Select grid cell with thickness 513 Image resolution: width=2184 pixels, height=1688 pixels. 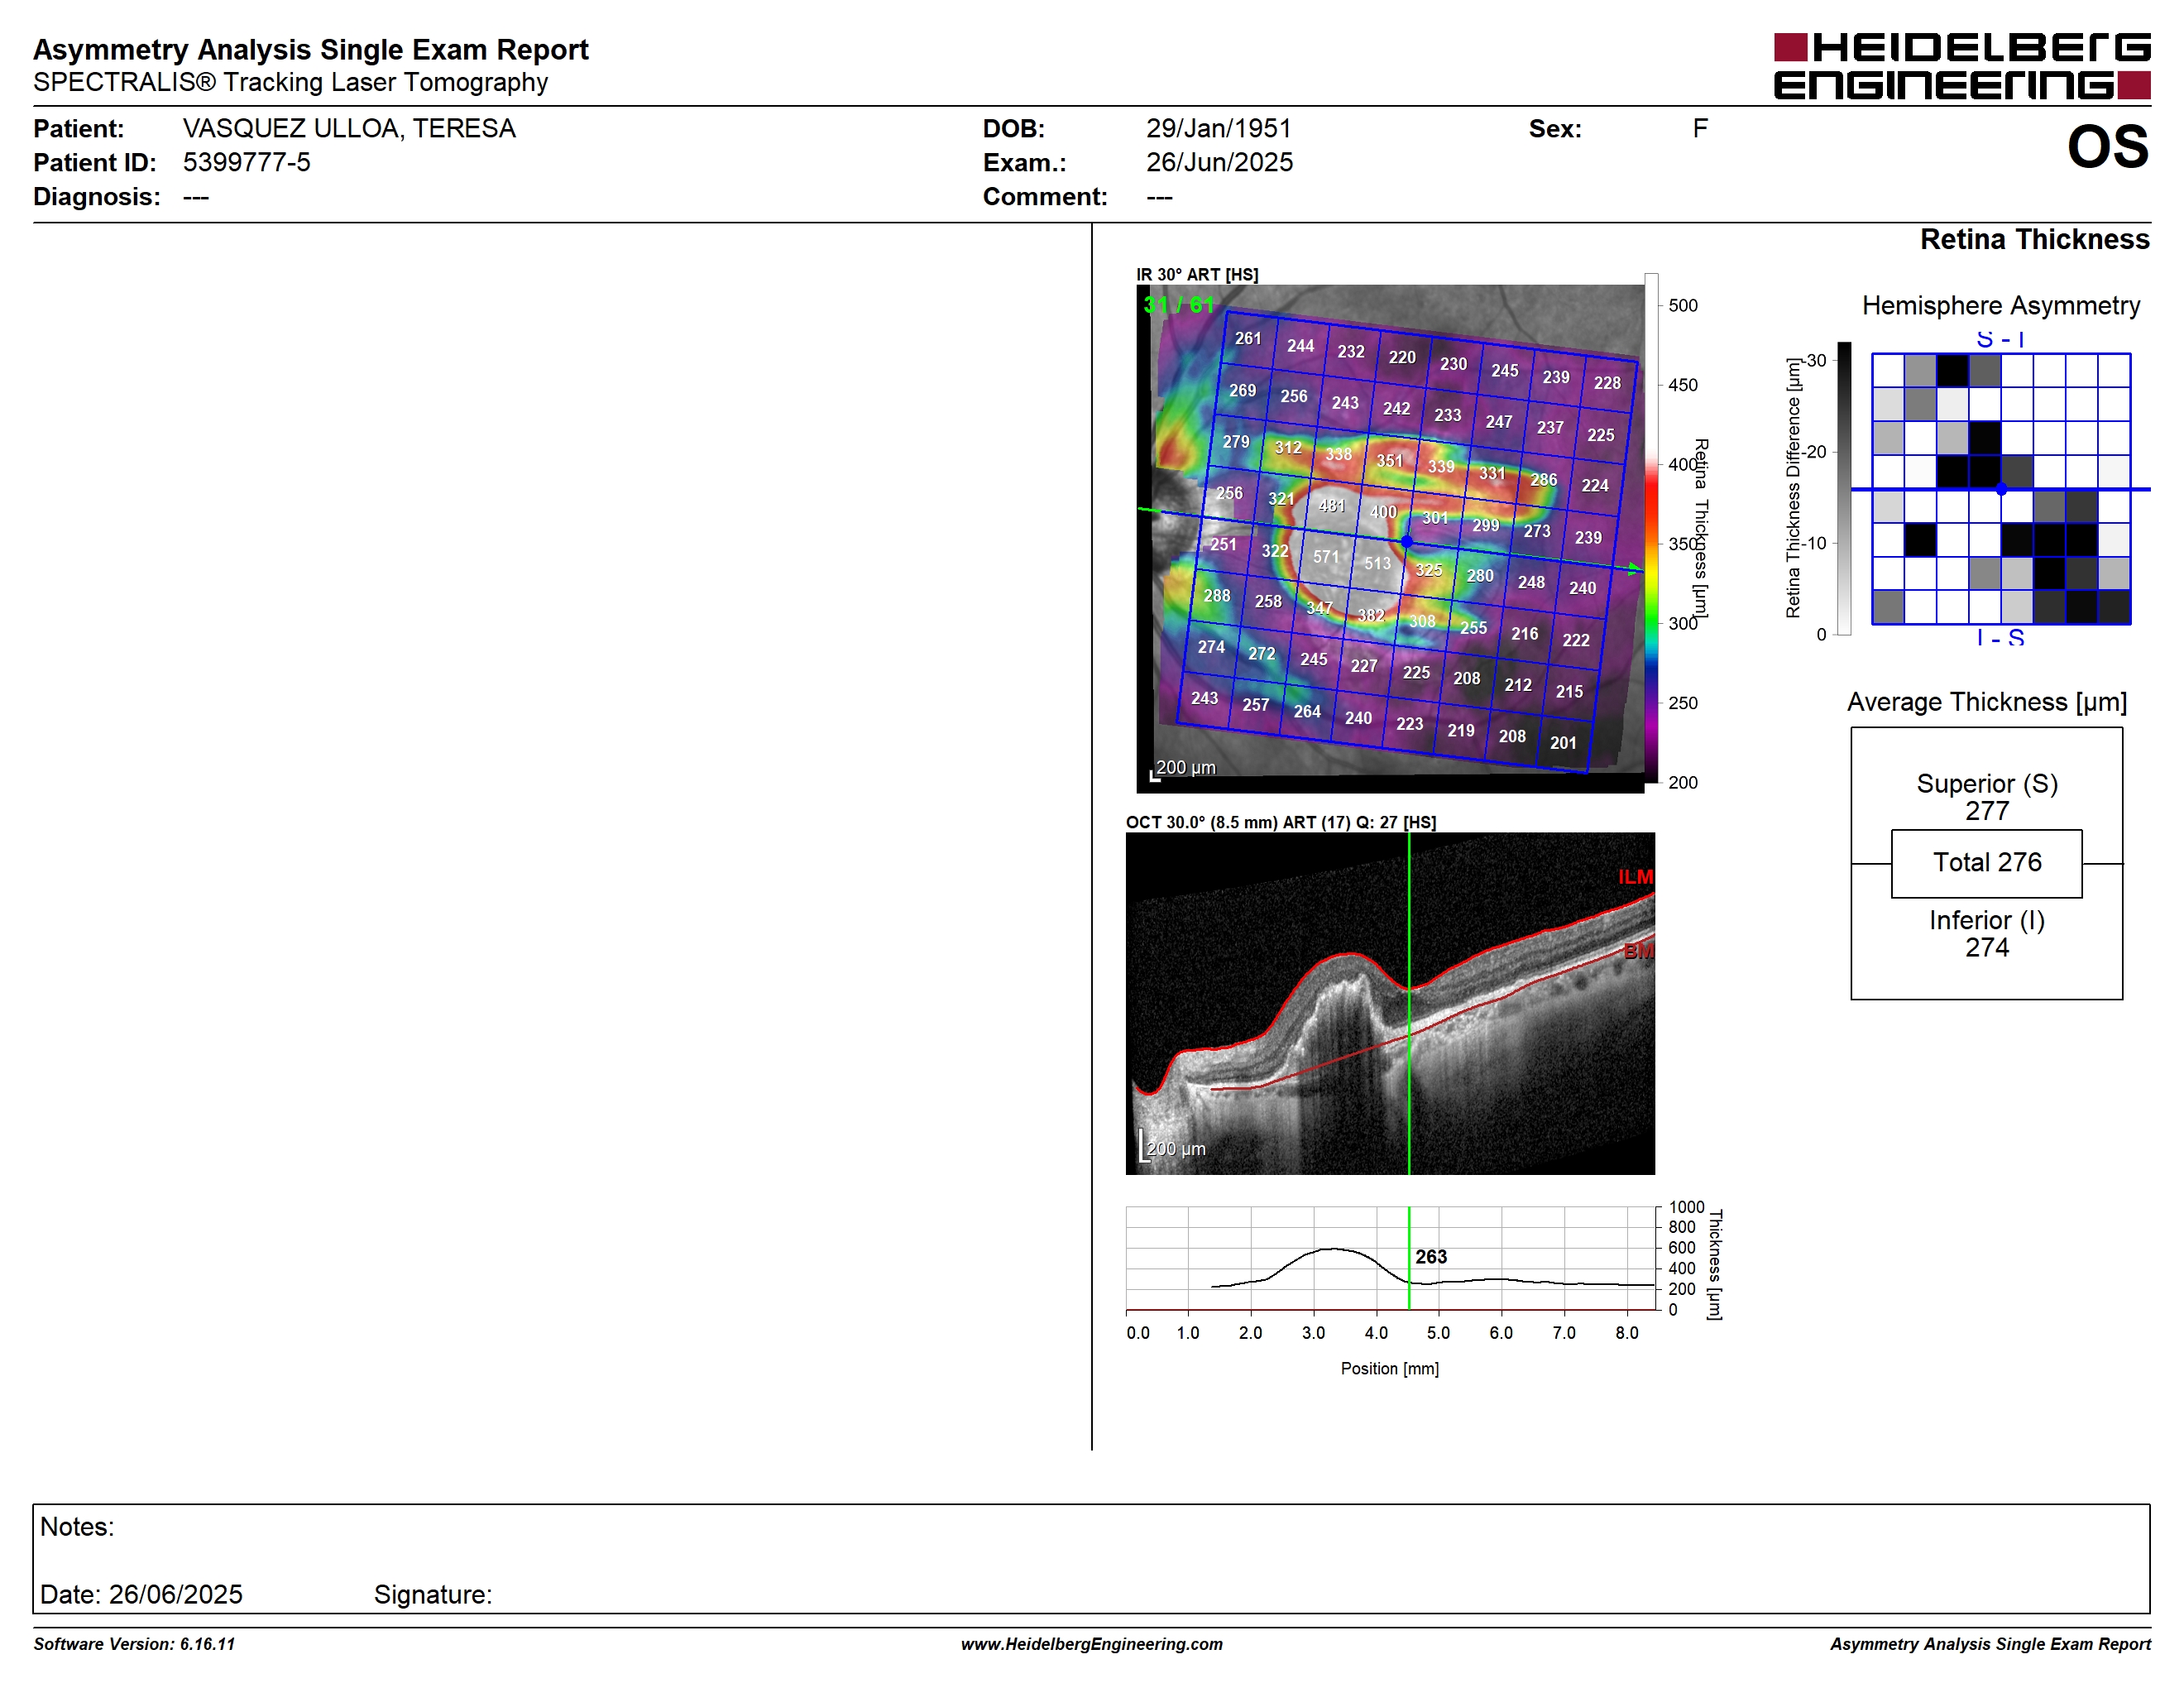coord(1377,563)
